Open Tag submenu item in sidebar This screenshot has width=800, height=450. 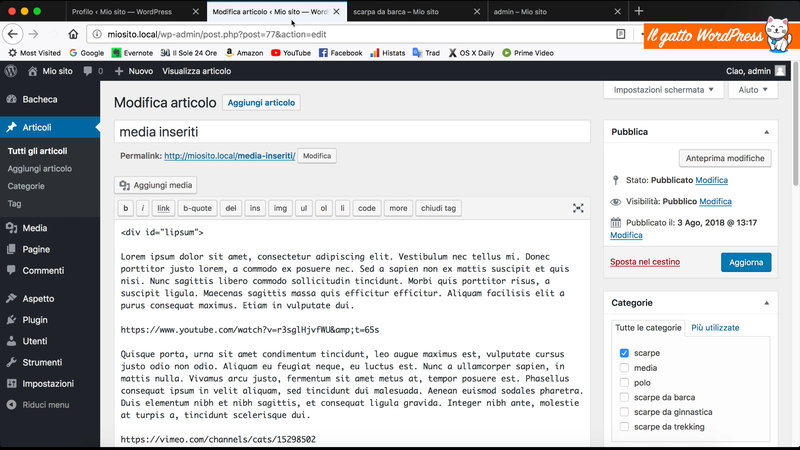click(14, 204)
